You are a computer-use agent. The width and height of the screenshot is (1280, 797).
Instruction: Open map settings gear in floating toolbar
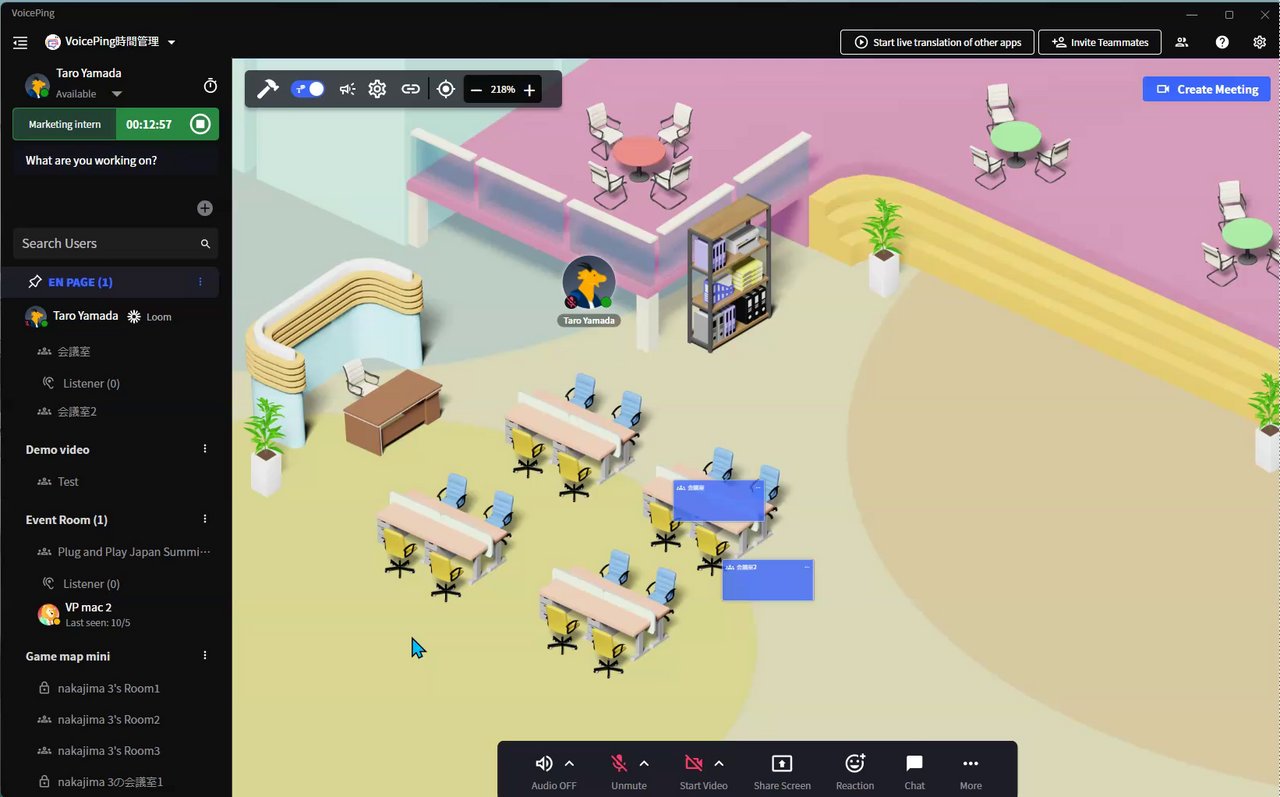(377, 89)
